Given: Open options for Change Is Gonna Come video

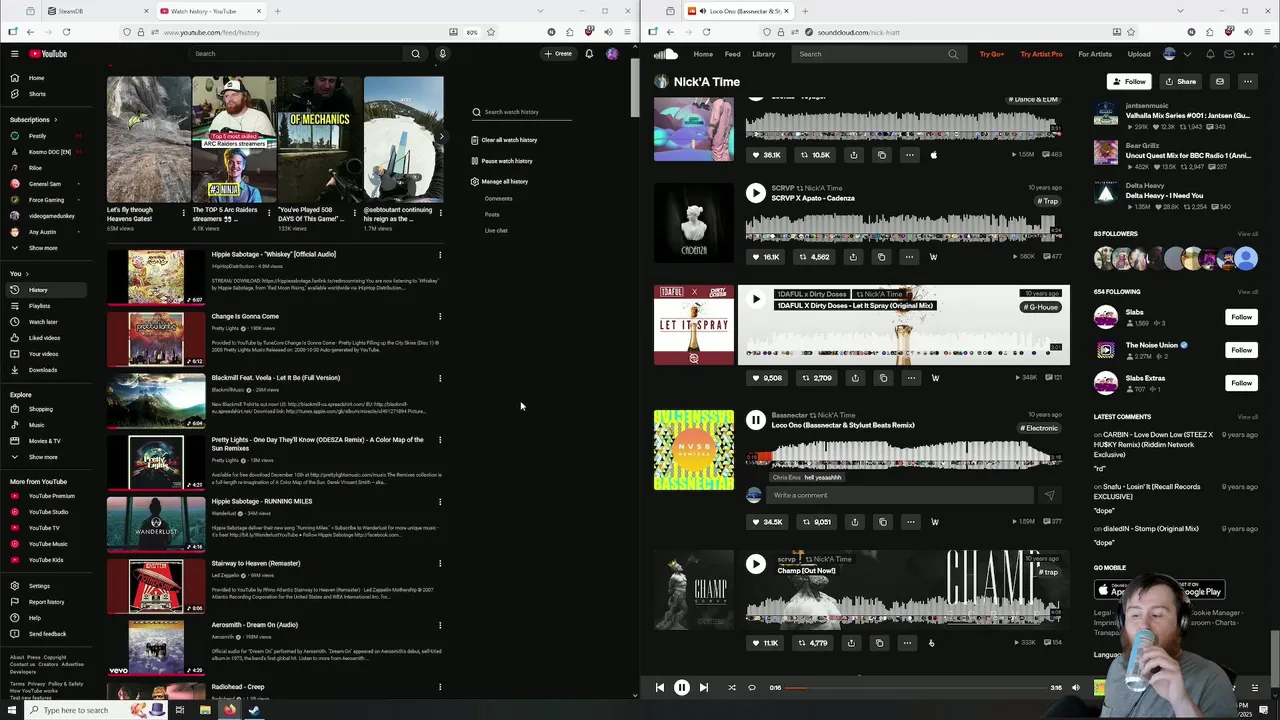Looking at the screenshot, I should pyautogui.click(x=440, y=317).
